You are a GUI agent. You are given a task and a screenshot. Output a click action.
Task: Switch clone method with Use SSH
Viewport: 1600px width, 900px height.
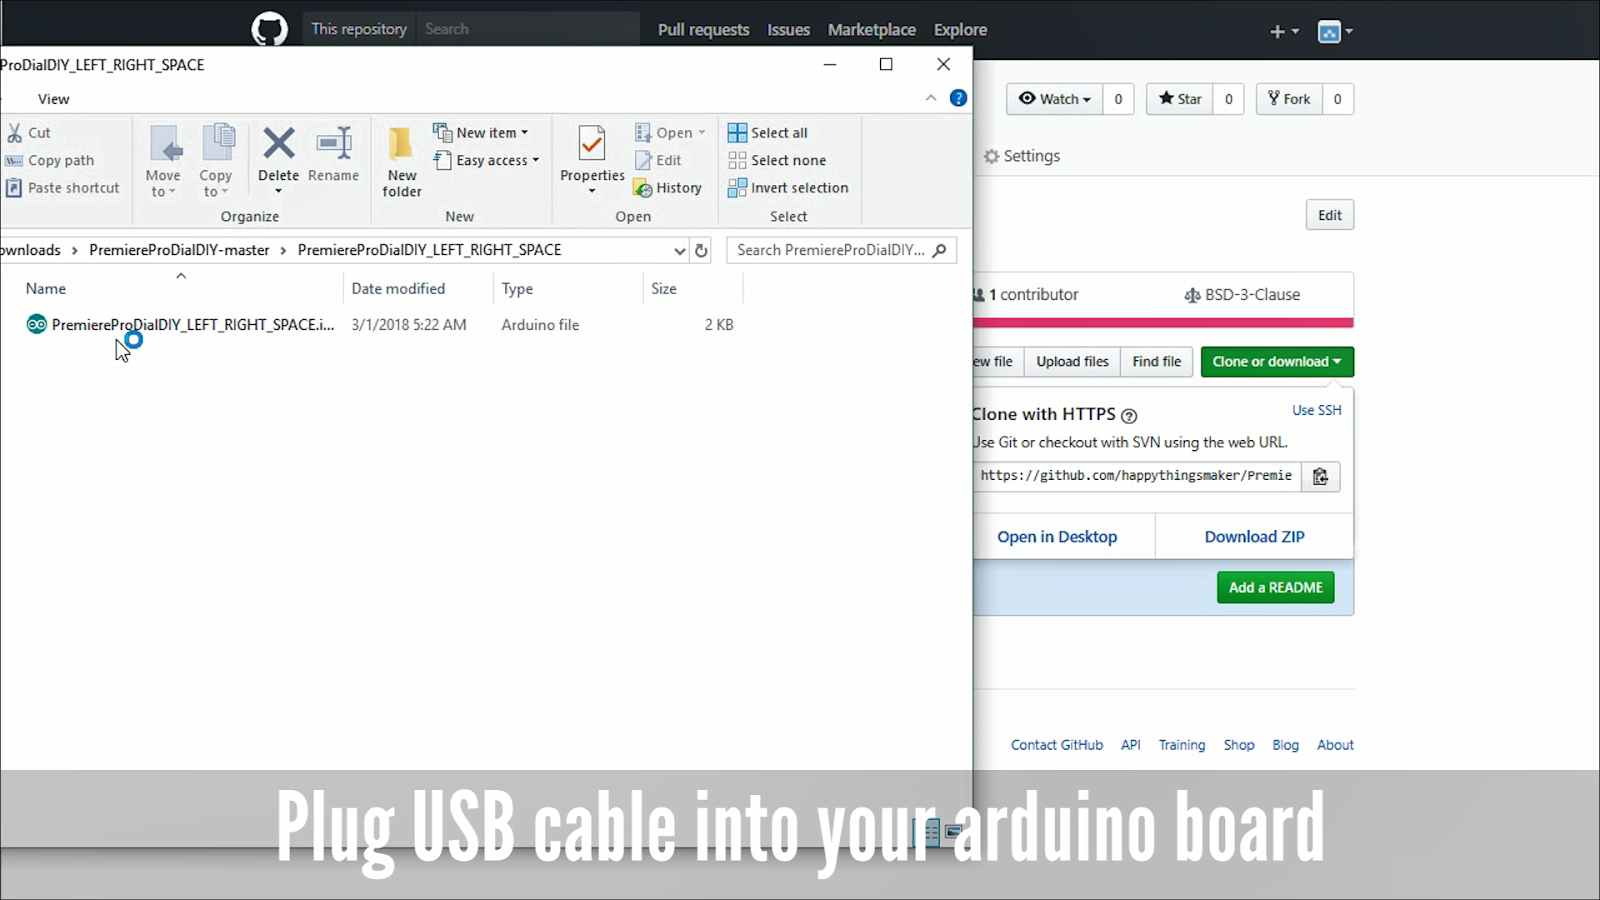point(1317,410)
